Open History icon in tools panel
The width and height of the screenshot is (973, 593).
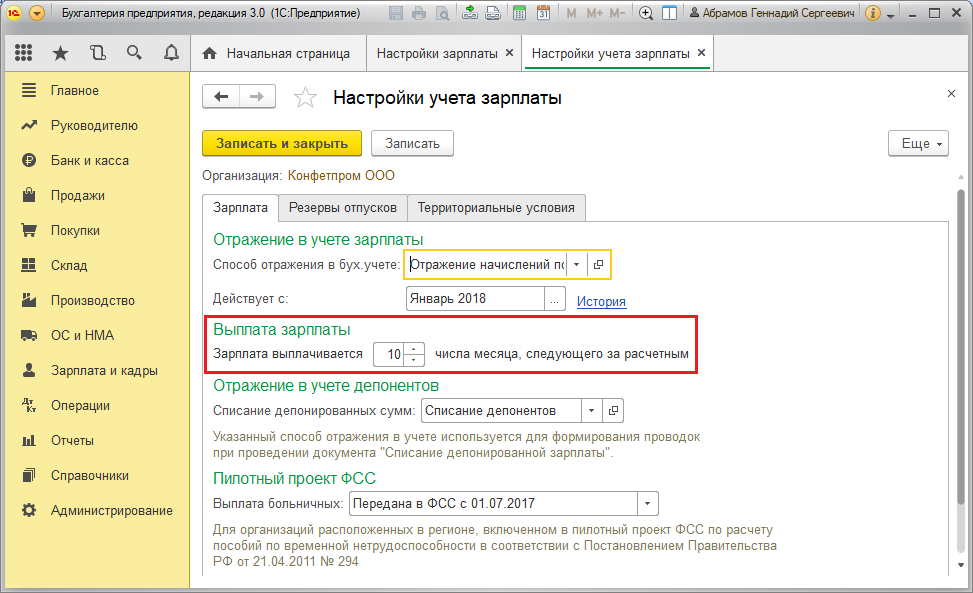coord(97,53)
